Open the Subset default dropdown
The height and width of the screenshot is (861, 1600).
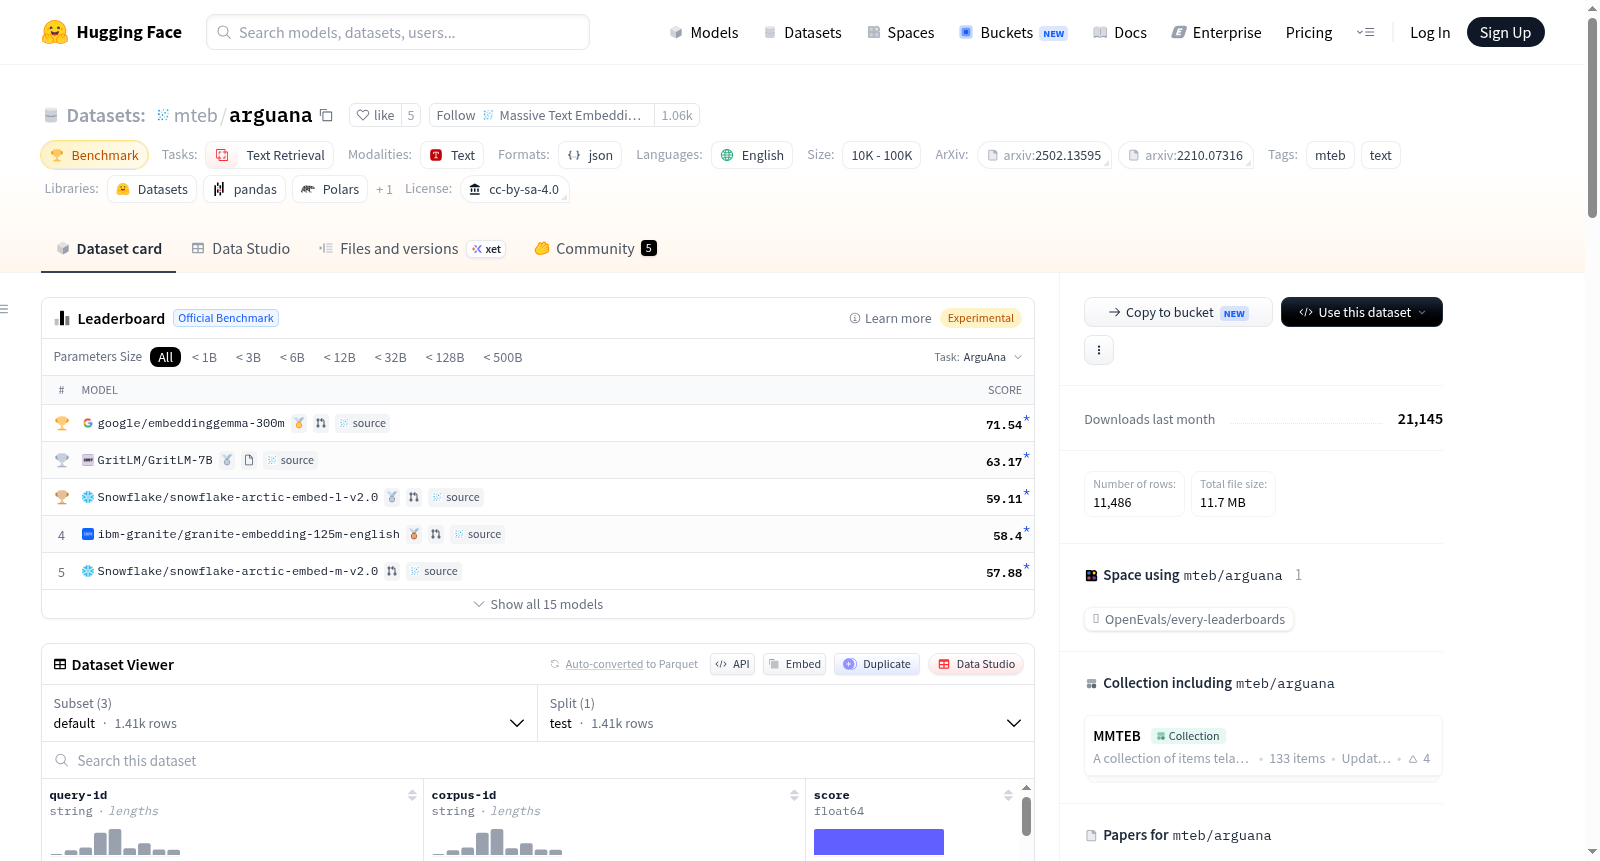[x=289, y=713]
